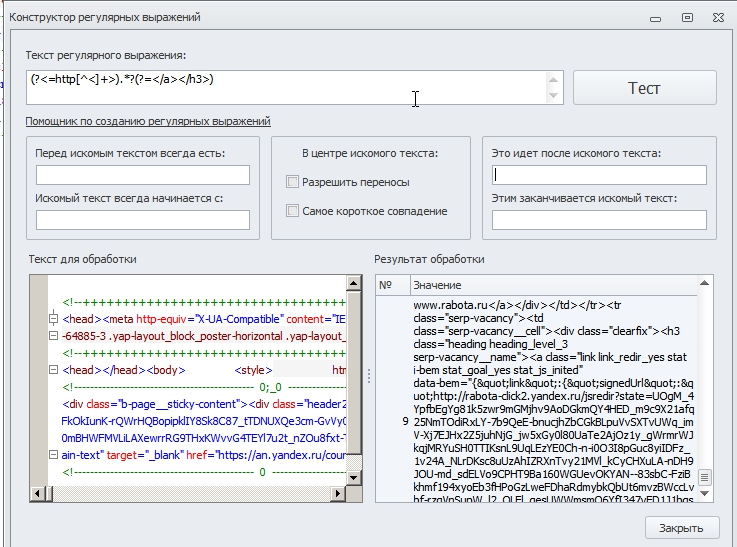
Task: Click source text scroll left arrow
Action: [x=37, y=493]
